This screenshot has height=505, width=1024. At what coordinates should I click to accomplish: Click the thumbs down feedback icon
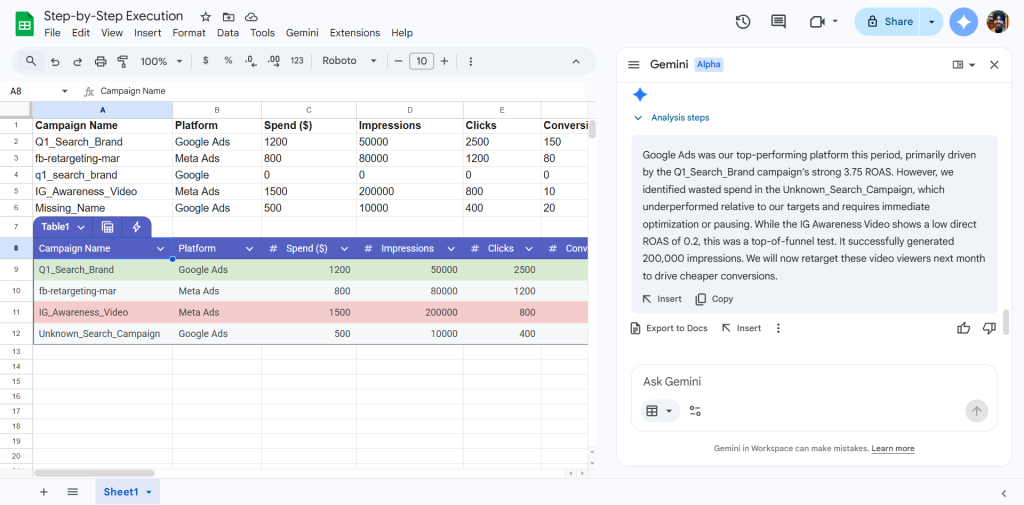tap(989, 328)
